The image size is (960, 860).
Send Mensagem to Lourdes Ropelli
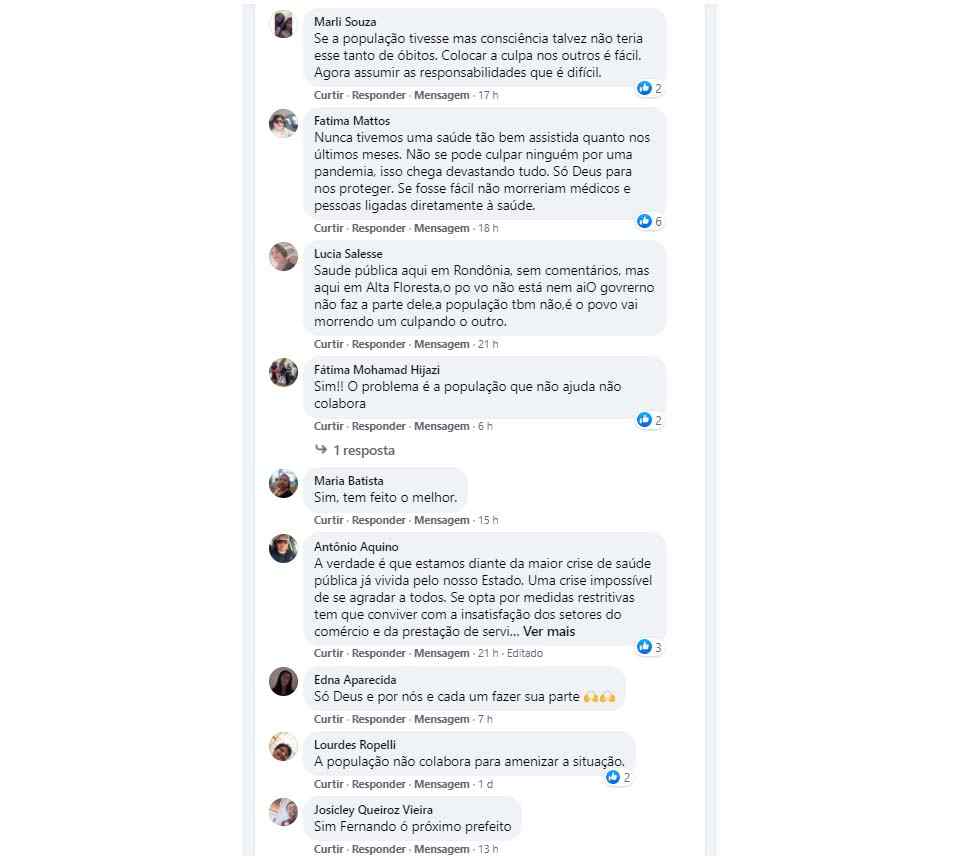click(442, 784)
